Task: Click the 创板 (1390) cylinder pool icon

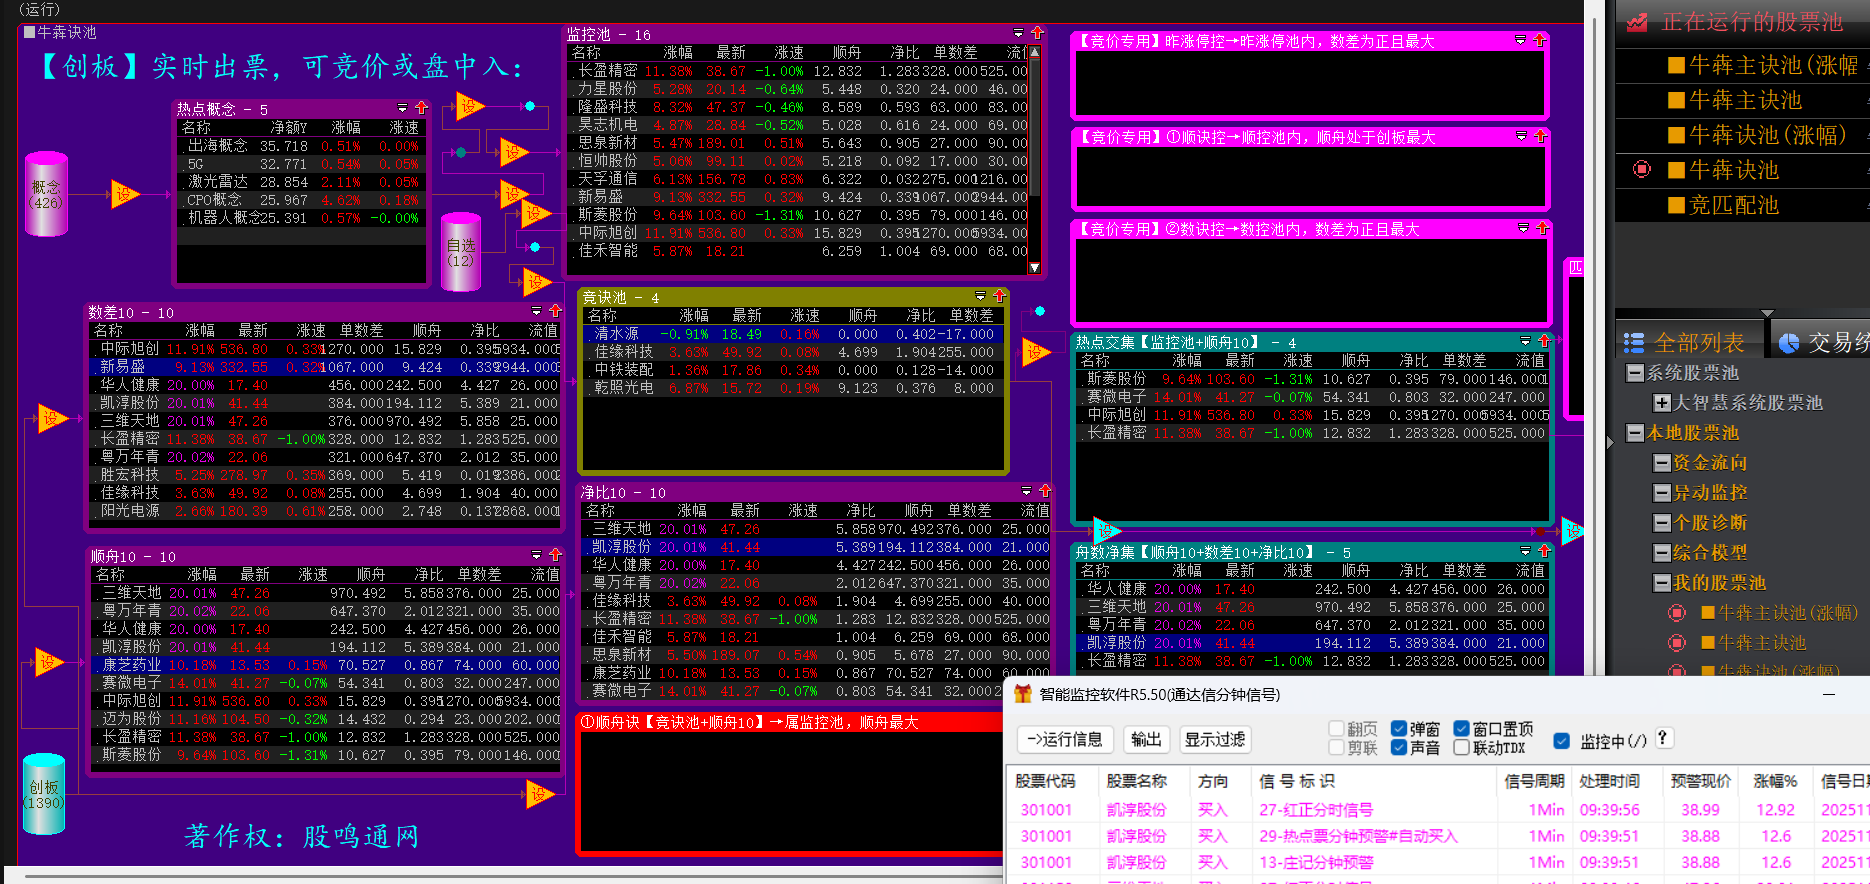Action: pos(44,794)
